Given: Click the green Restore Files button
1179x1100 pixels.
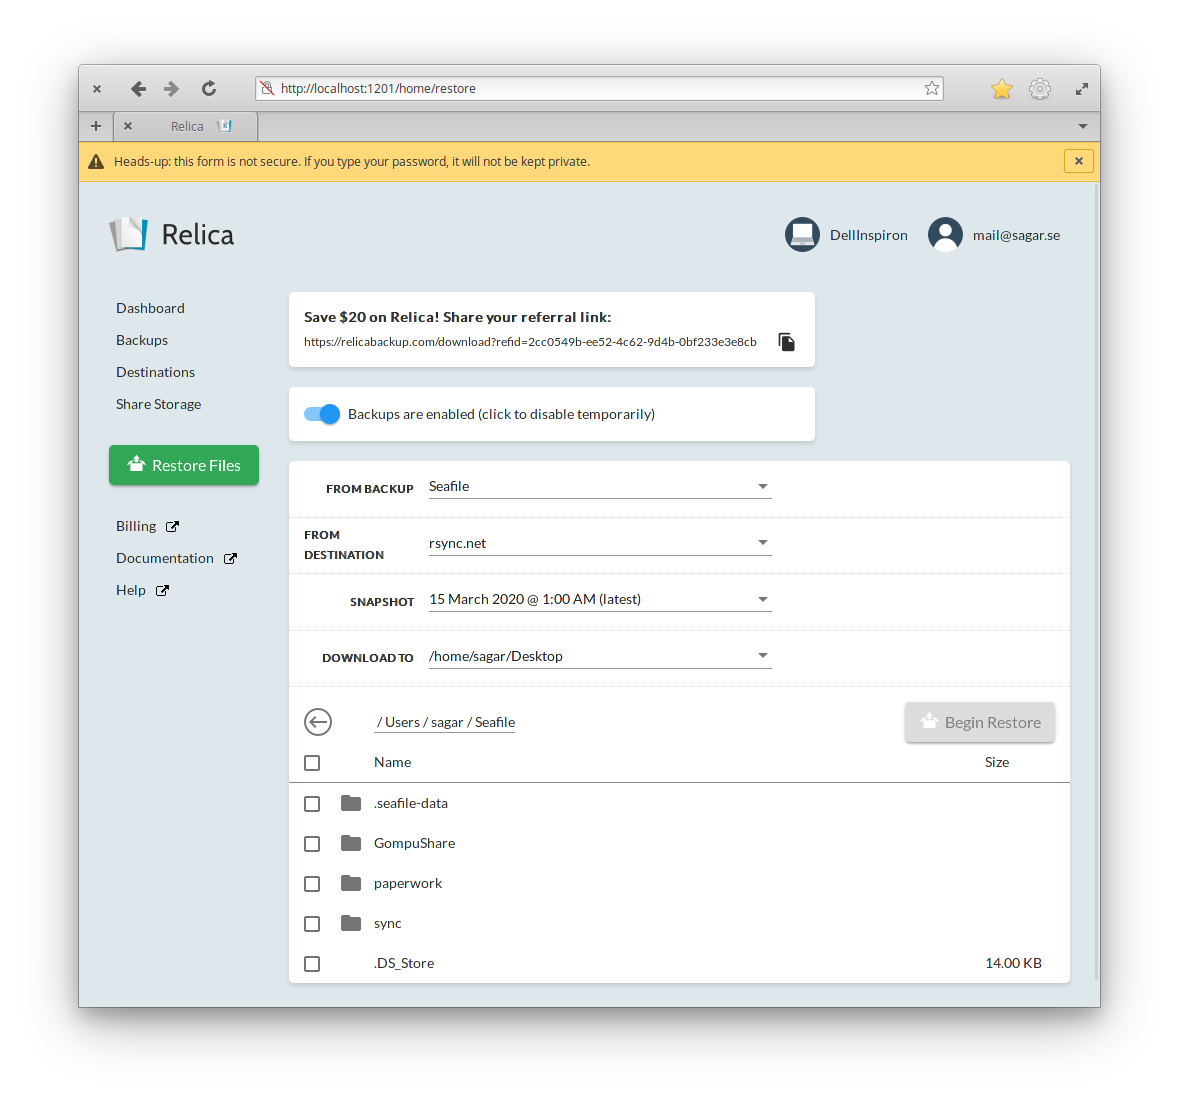Looking at the screenshot, I should [x=184, y=465].
